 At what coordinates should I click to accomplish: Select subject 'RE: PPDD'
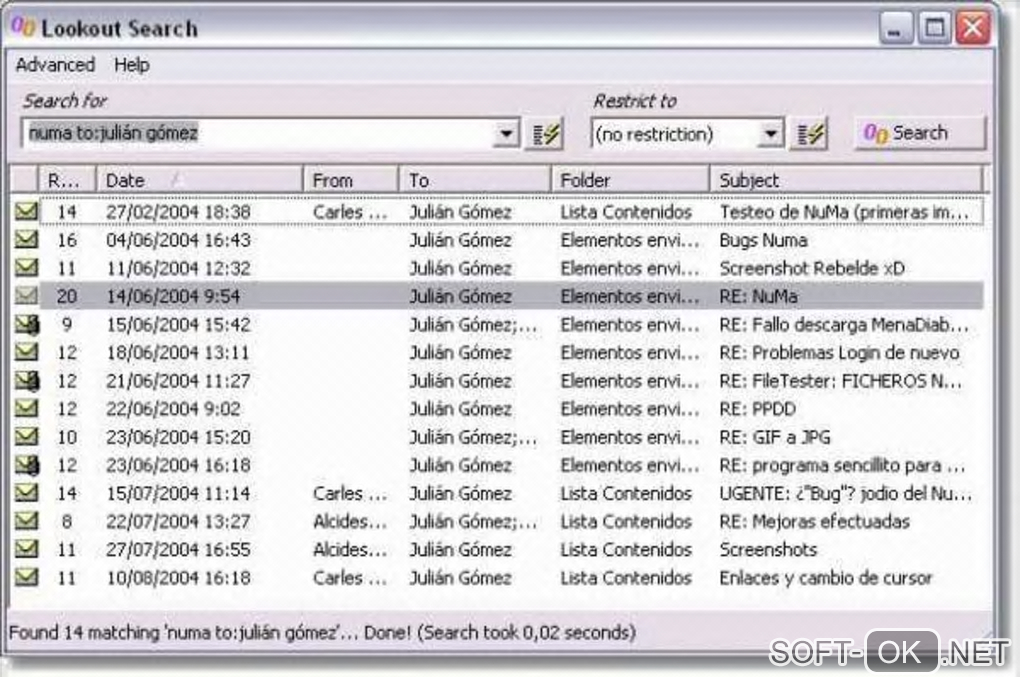point(758,409)
